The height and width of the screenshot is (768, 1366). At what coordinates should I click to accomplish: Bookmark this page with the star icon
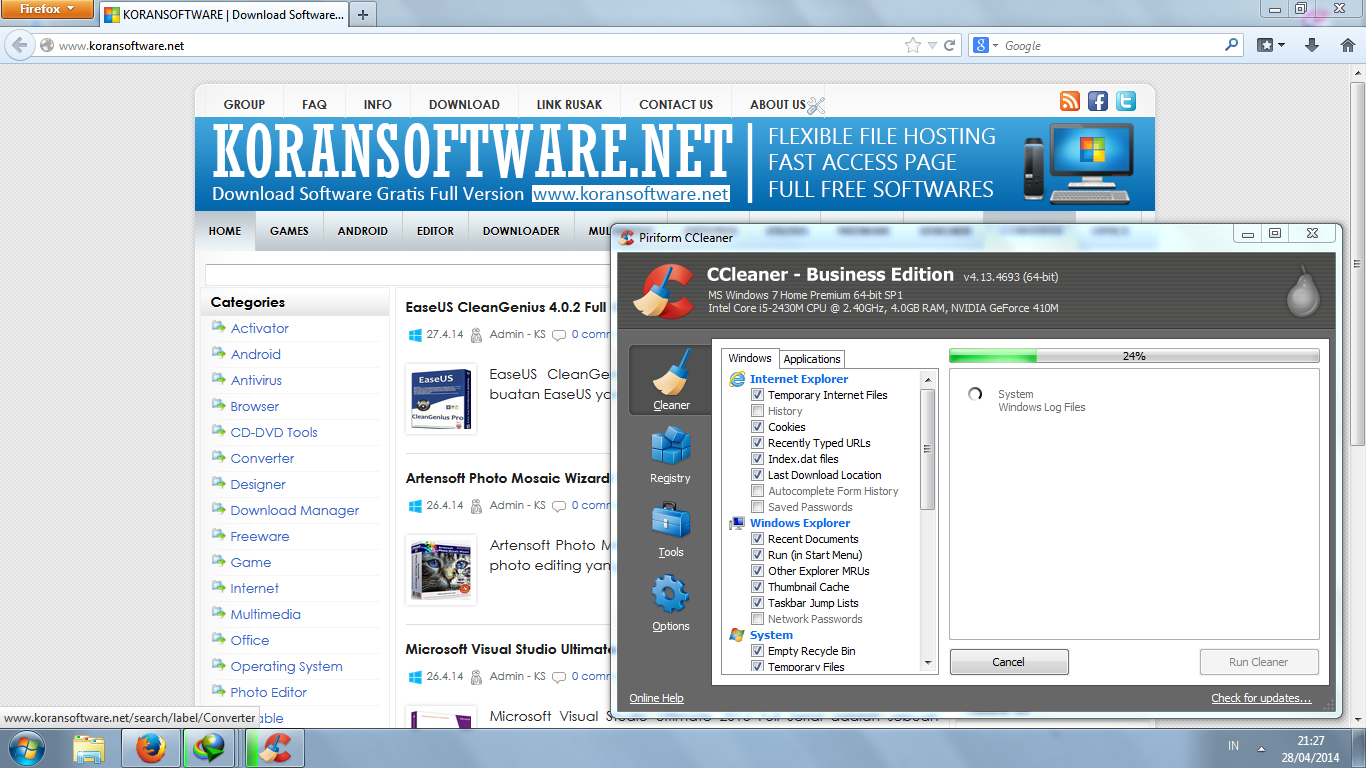click(x=912, y=45)
